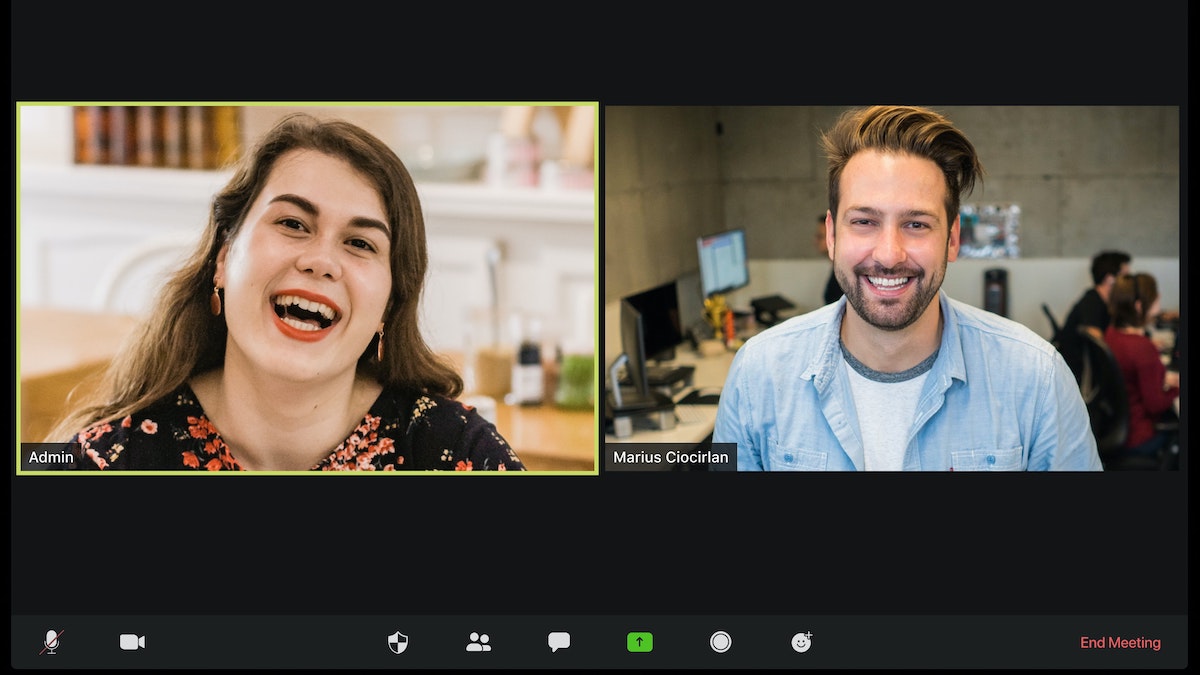Click the smiling man's face in Marius video

pos(890,240)
